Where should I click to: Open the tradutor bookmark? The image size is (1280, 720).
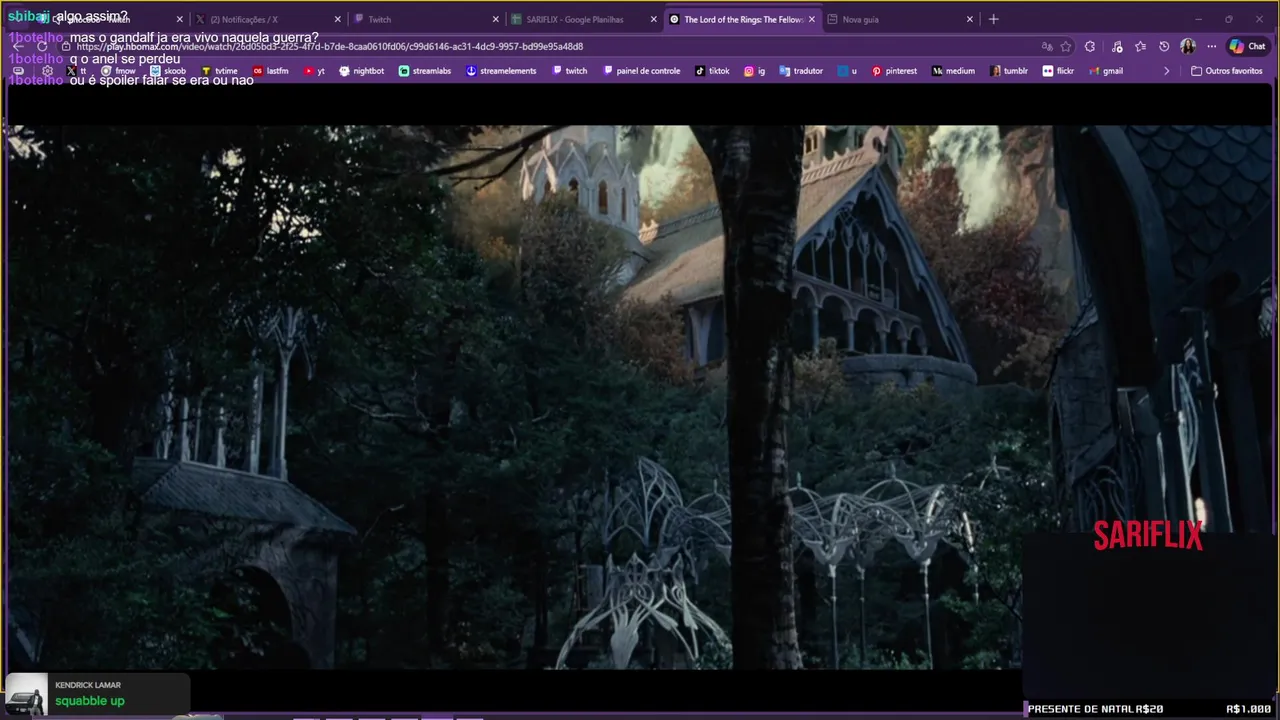[801, 71]
